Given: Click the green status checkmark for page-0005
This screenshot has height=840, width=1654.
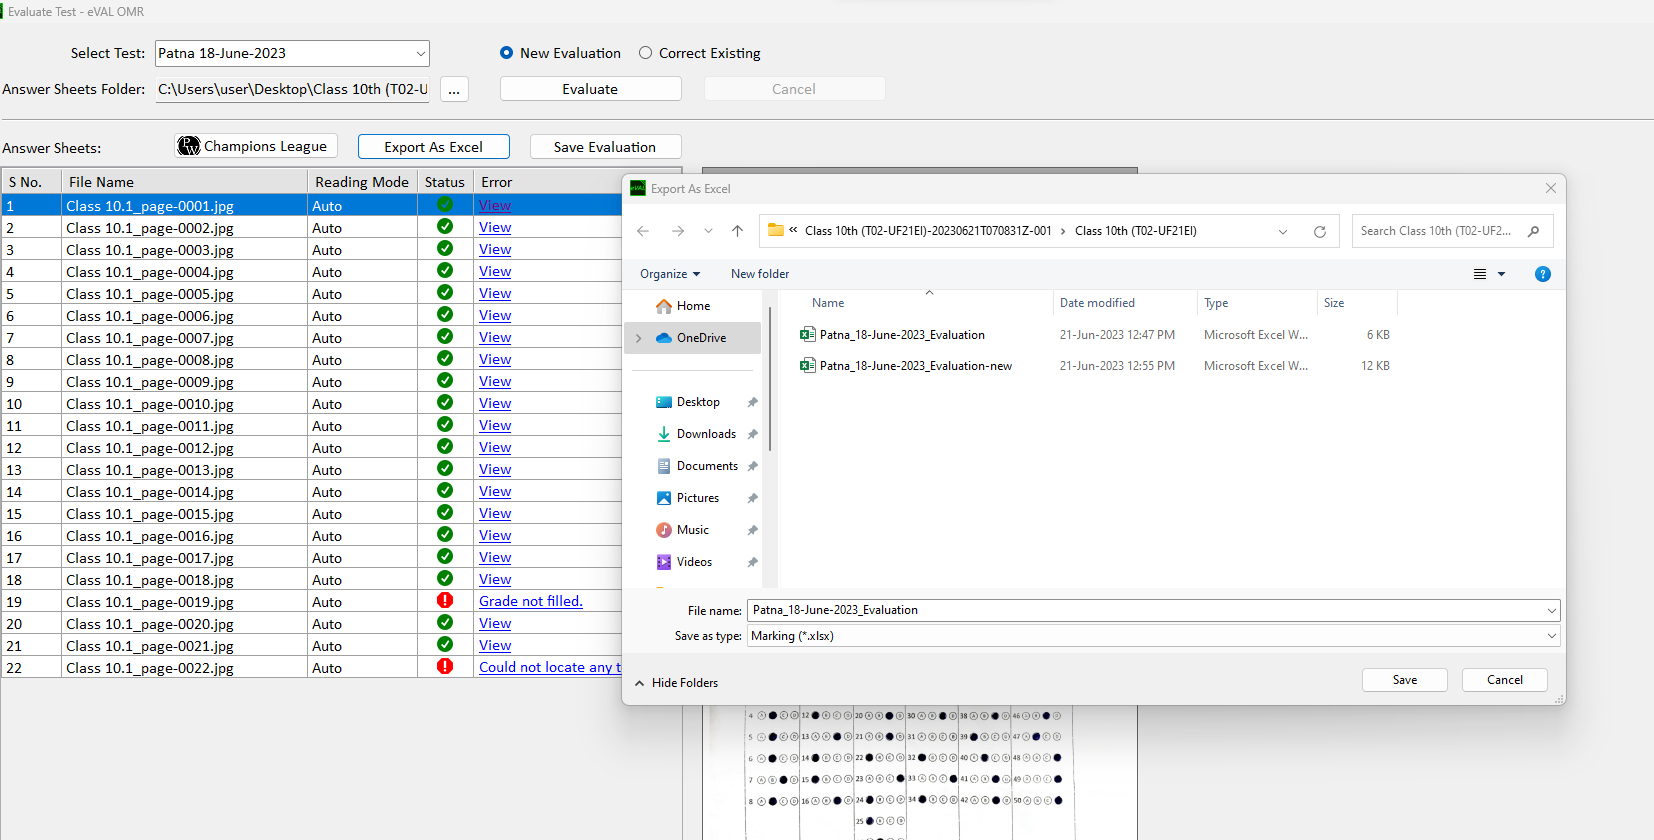Looking at the screenshot, I should click(x=445, y=293).
